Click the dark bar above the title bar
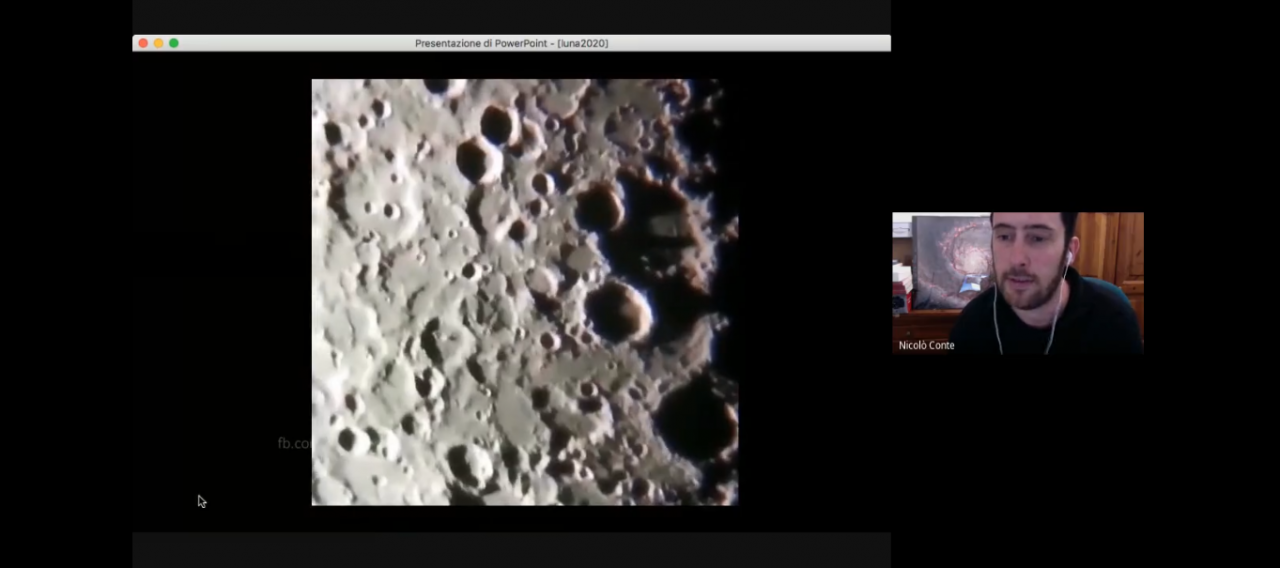1280x568 pixels. pos(511,17)
